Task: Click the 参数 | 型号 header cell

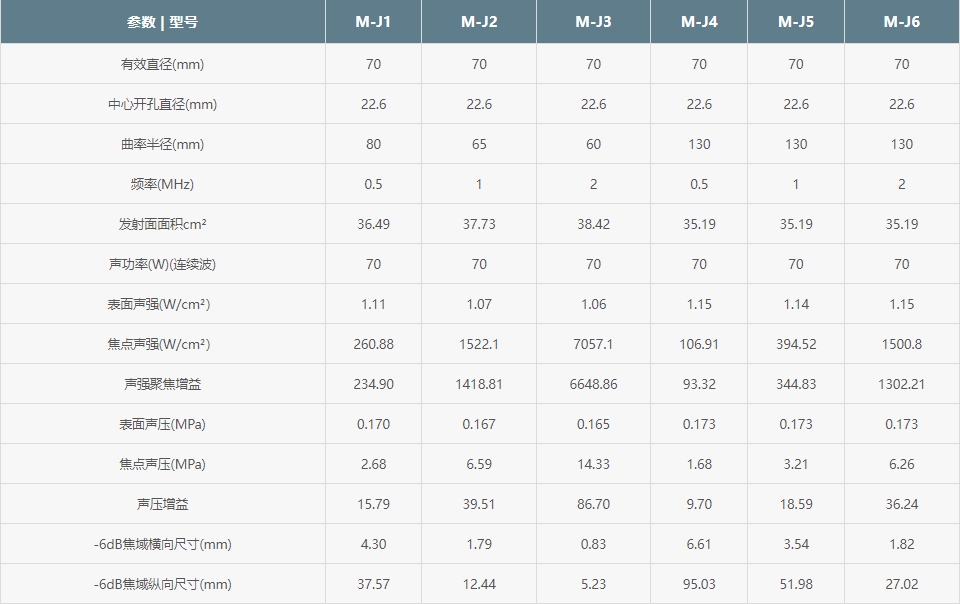Action: coord(162,22)
